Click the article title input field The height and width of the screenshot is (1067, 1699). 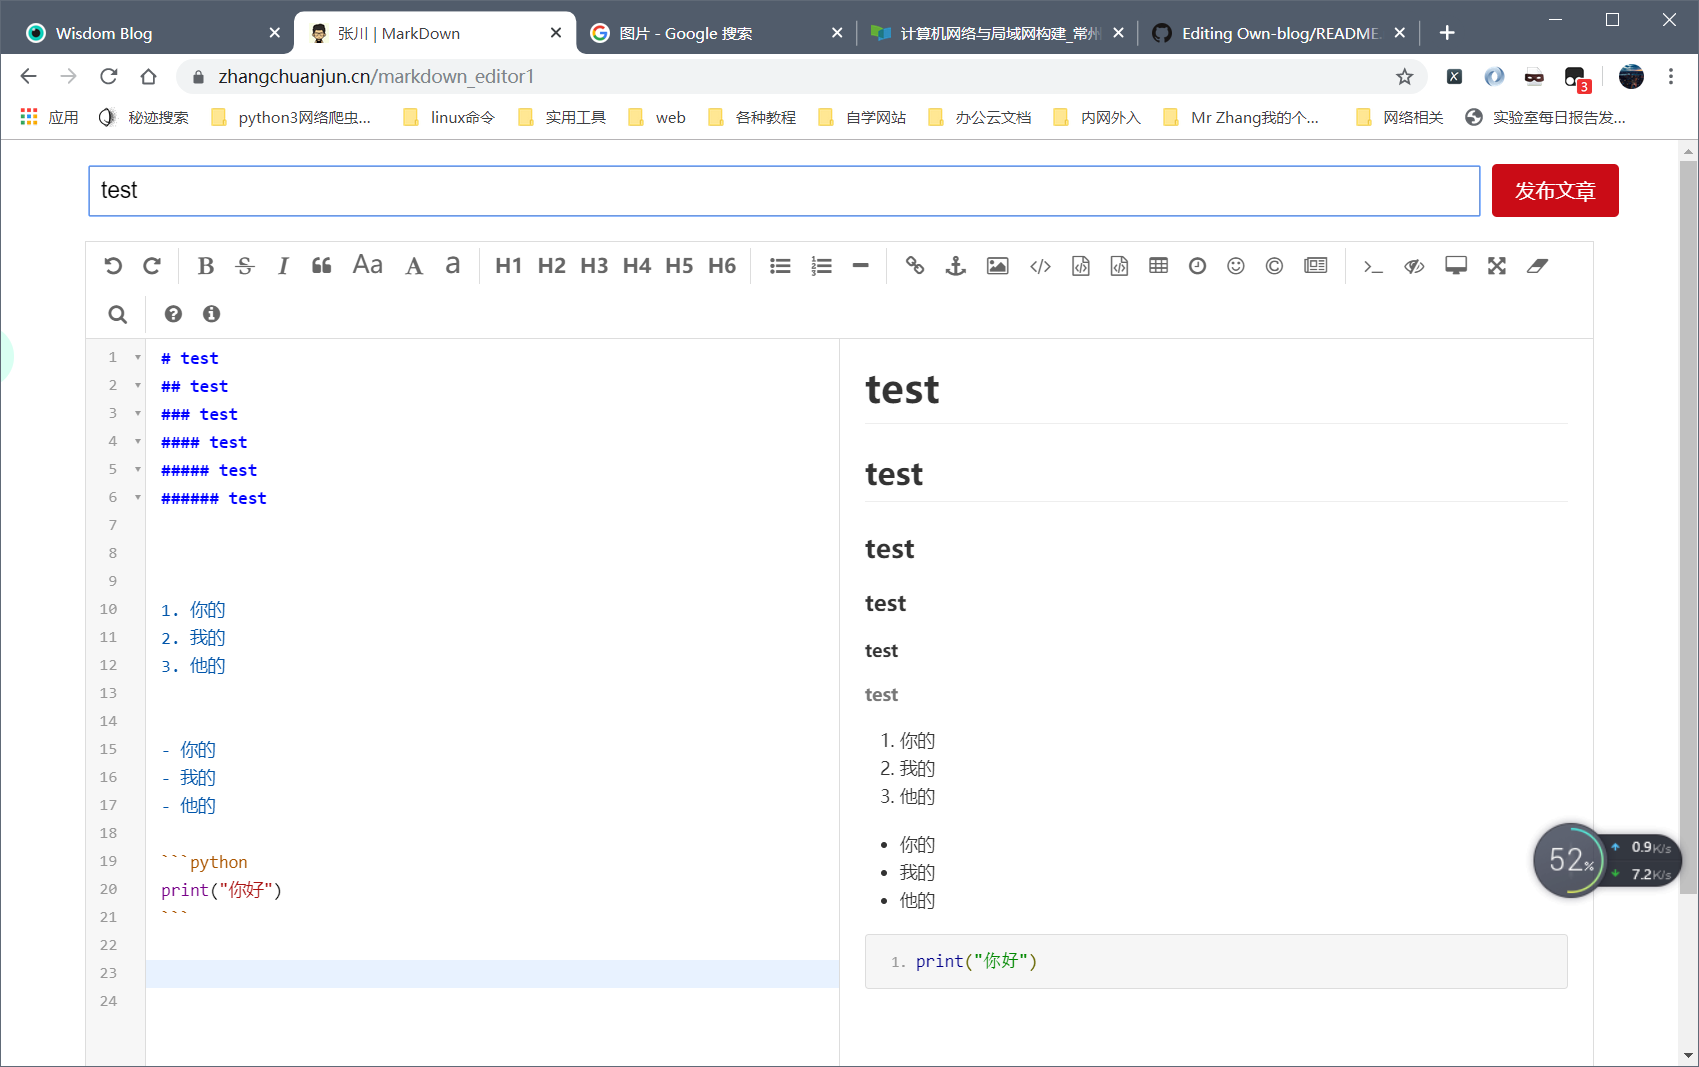click(x=784, y=191)
